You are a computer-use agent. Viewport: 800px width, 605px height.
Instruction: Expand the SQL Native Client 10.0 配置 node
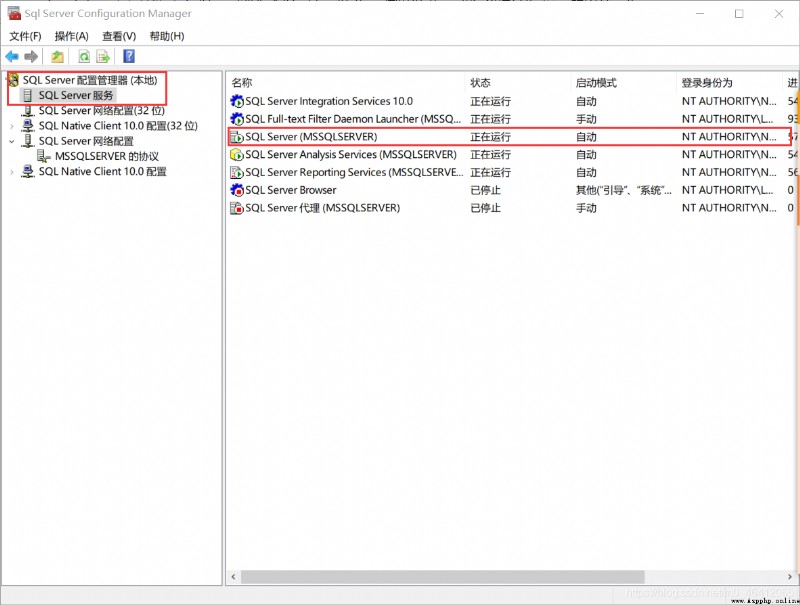point(12,172)
